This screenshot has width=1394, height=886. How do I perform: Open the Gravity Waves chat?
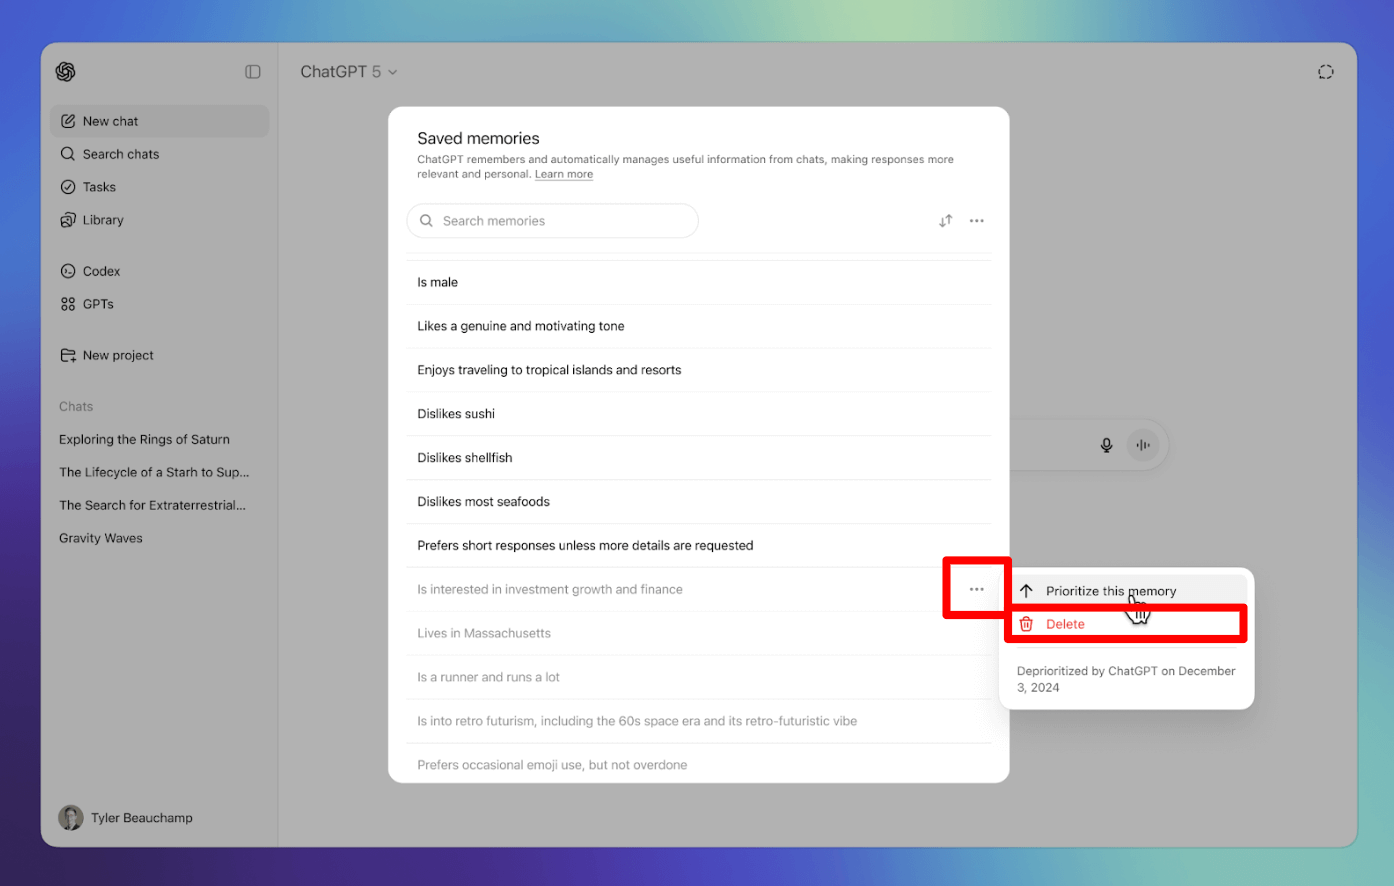[x=101, y=538]
